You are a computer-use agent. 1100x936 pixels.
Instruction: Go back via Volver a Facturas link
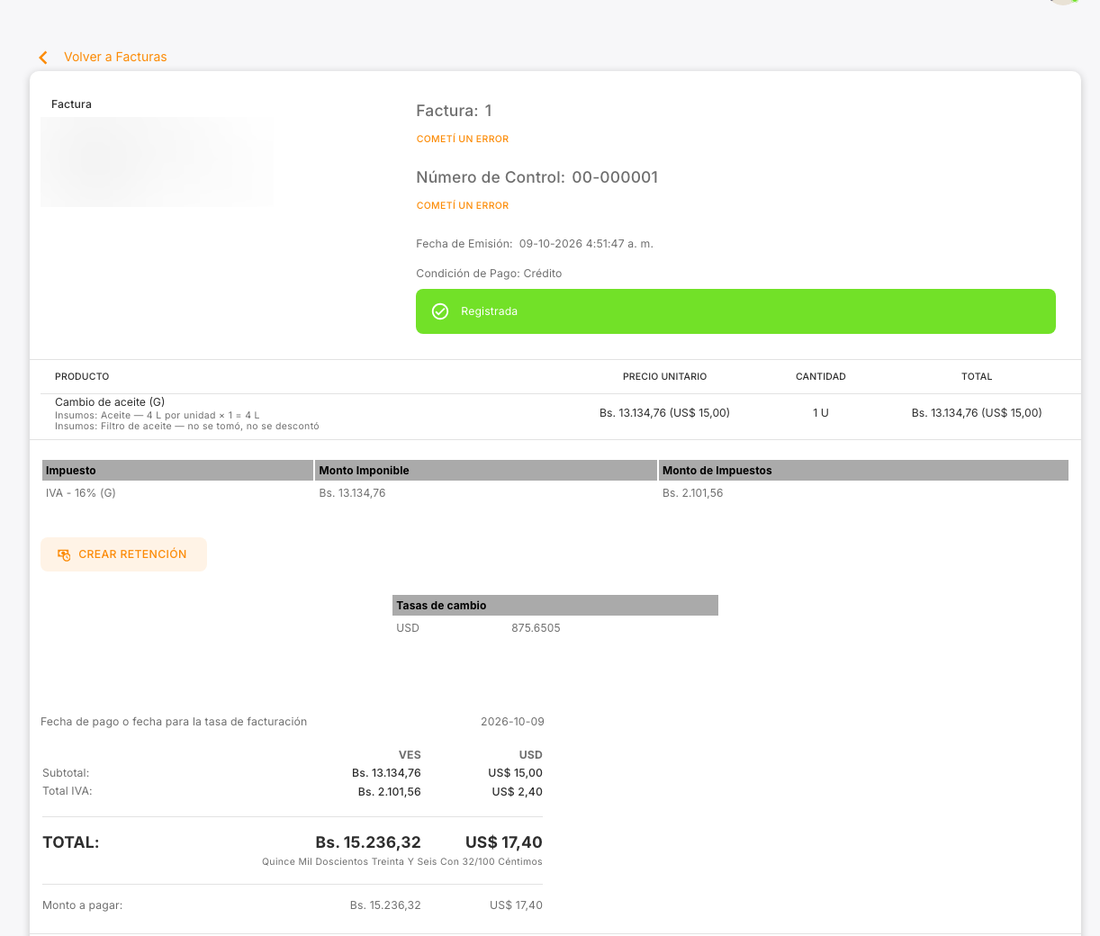115,57
